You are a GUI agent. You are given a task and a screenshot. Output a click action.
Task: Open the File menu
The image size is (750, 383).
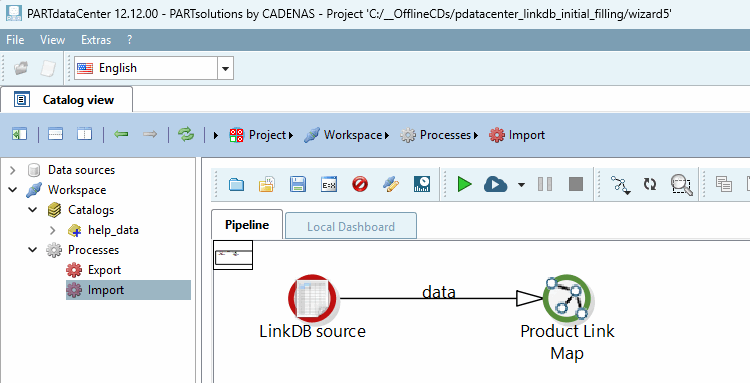[15, 40]
